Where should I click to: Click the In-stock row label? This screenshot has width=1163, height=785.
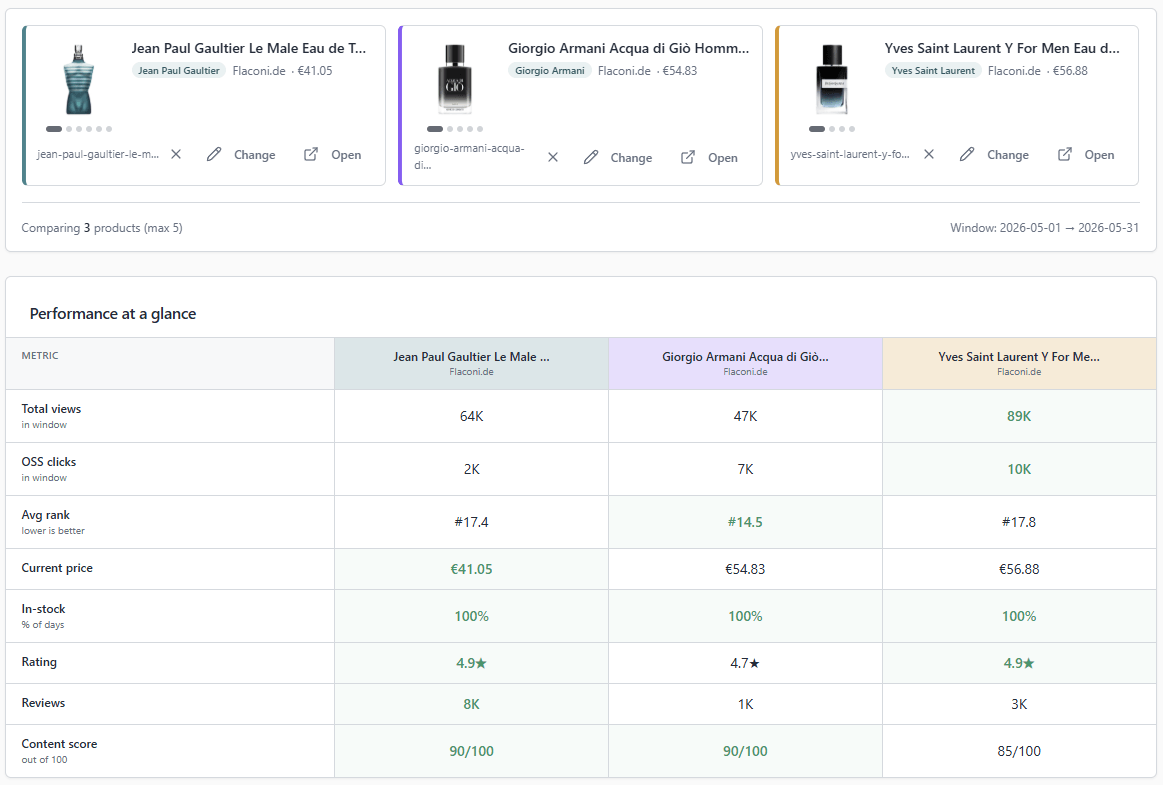coord(43,608)
